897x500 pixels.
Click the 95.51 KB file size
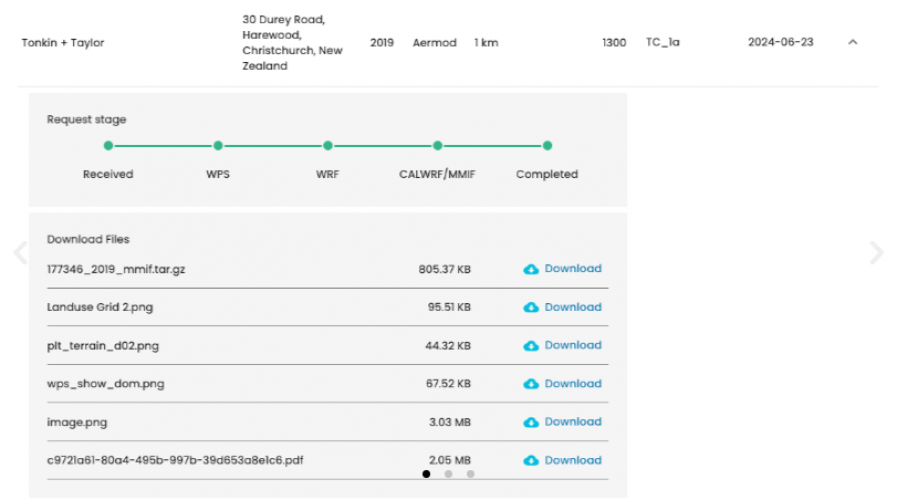point(449,307)
